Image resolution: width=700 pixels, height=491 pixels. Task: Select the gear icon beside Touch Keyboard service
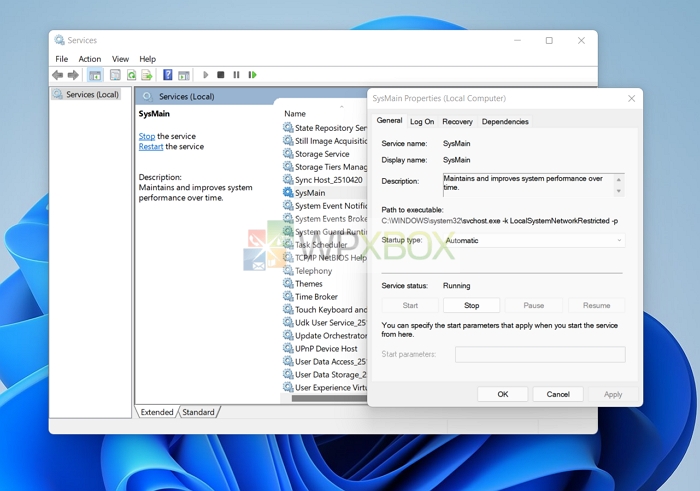288,309
